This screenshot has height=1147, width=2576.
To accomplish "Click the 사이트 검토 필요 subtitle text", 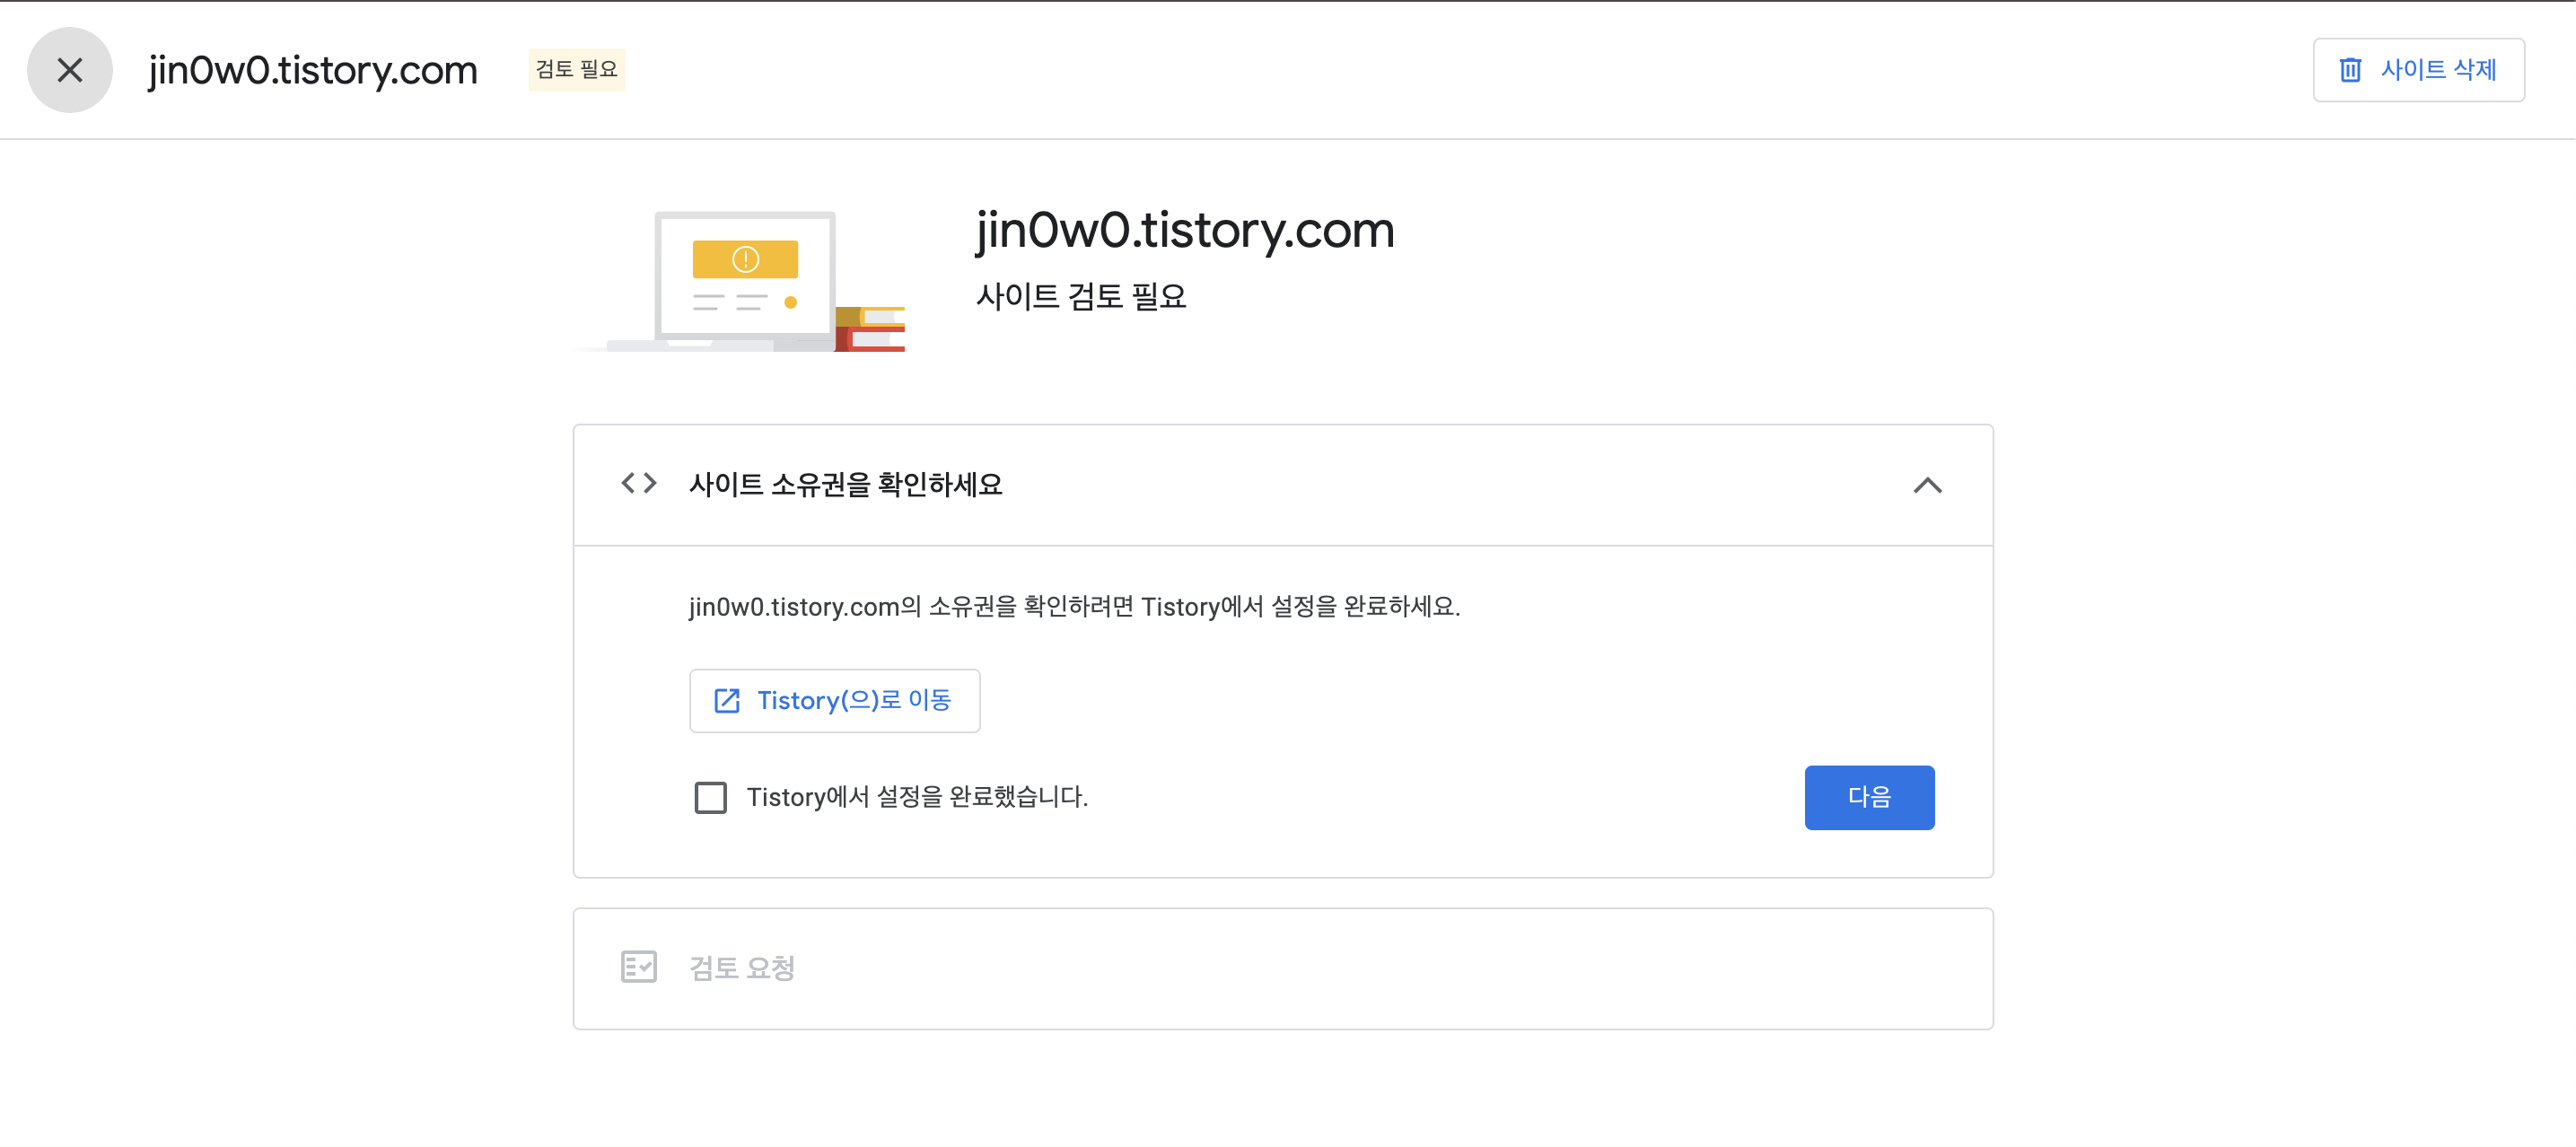I will (1080, 296).
